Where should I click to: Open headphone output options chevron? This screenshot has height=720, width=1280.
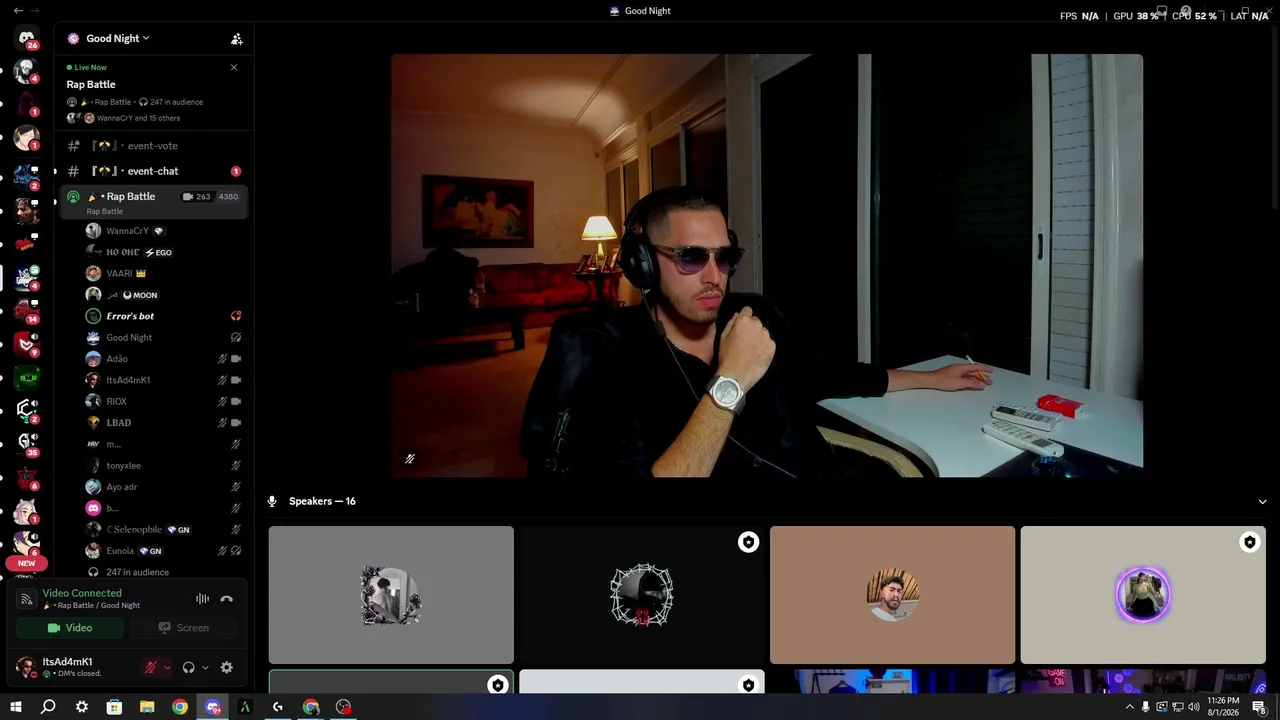coord(205,667)
